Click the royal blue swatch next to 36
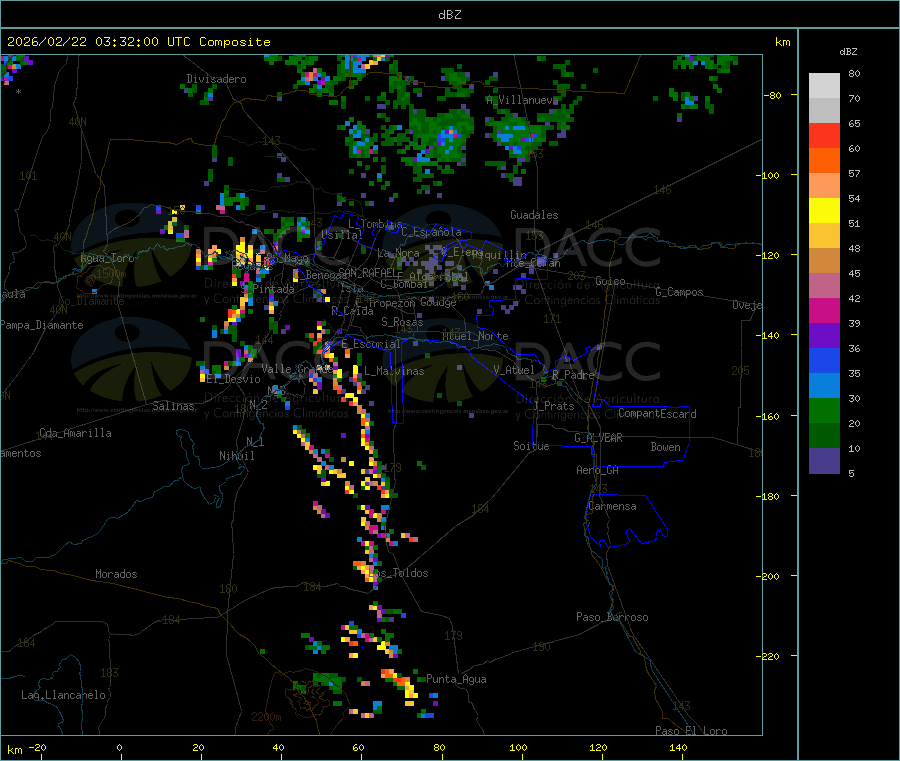 824,360
